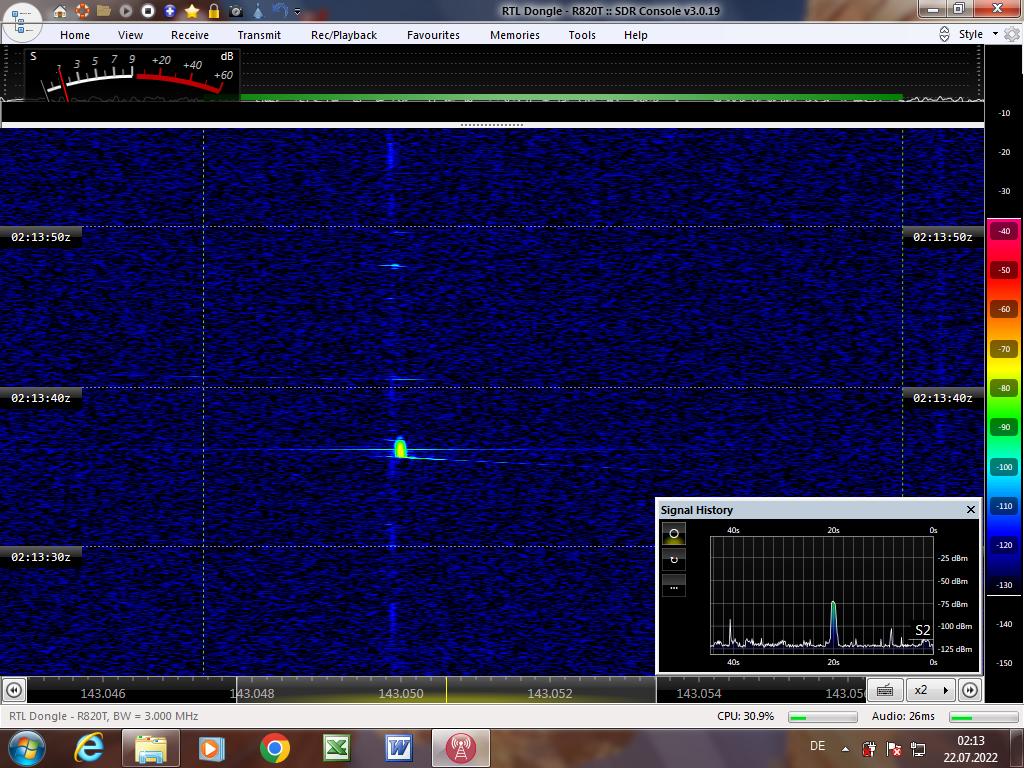Click the dotted splitter handle above the waterfall
This screenshot has width=1024, height=768.
pyautogui.click(x=491, y=125)
